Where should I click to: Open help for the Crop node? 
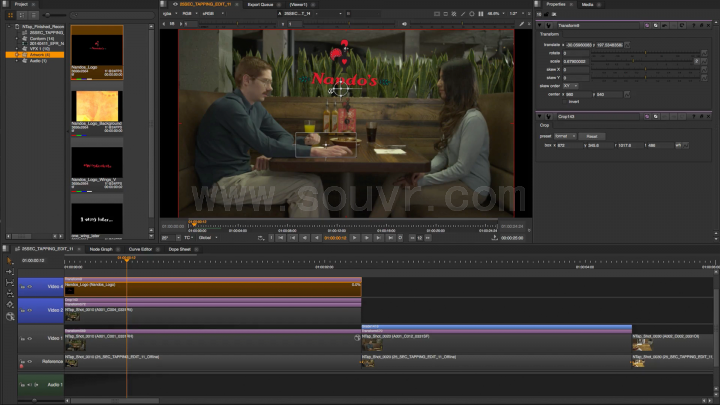[693, 117]
